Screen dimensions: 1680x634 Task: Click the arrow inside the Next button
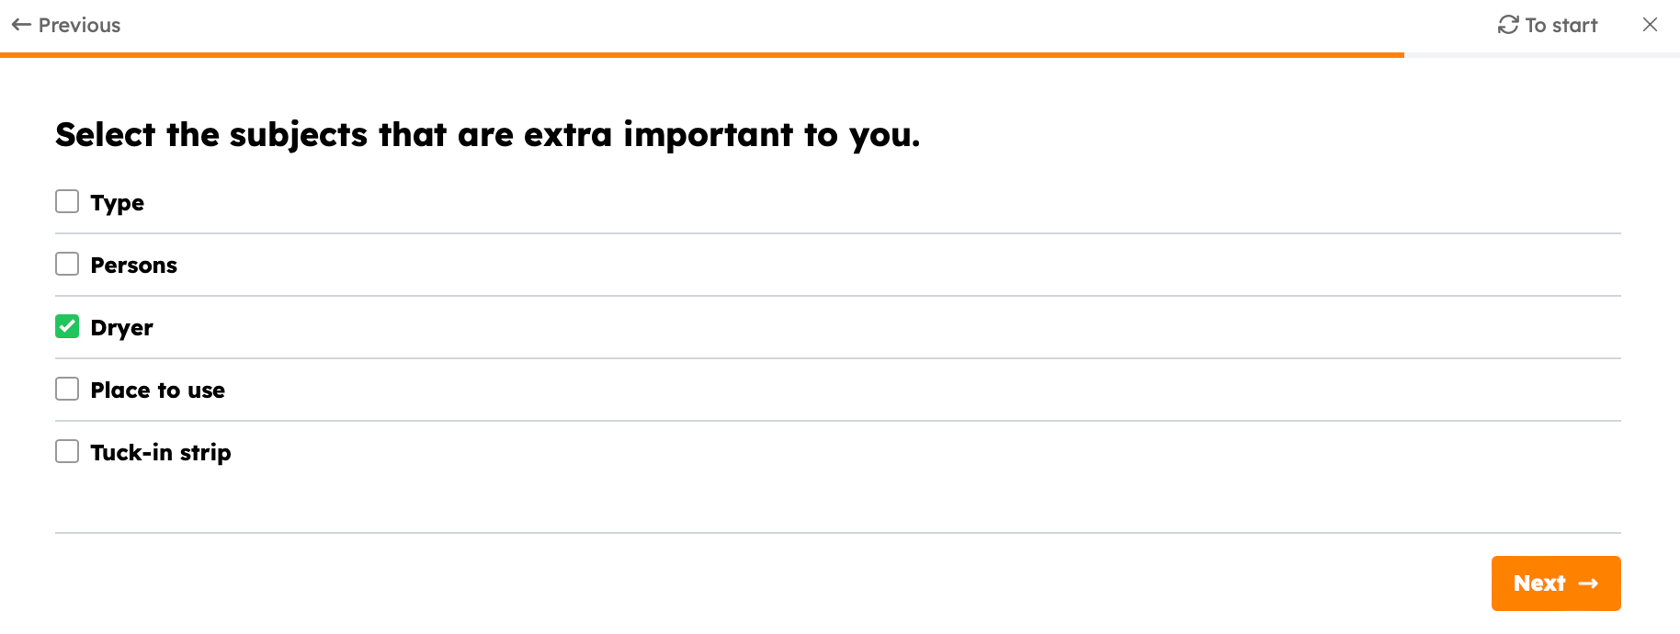coord(1588,583)
